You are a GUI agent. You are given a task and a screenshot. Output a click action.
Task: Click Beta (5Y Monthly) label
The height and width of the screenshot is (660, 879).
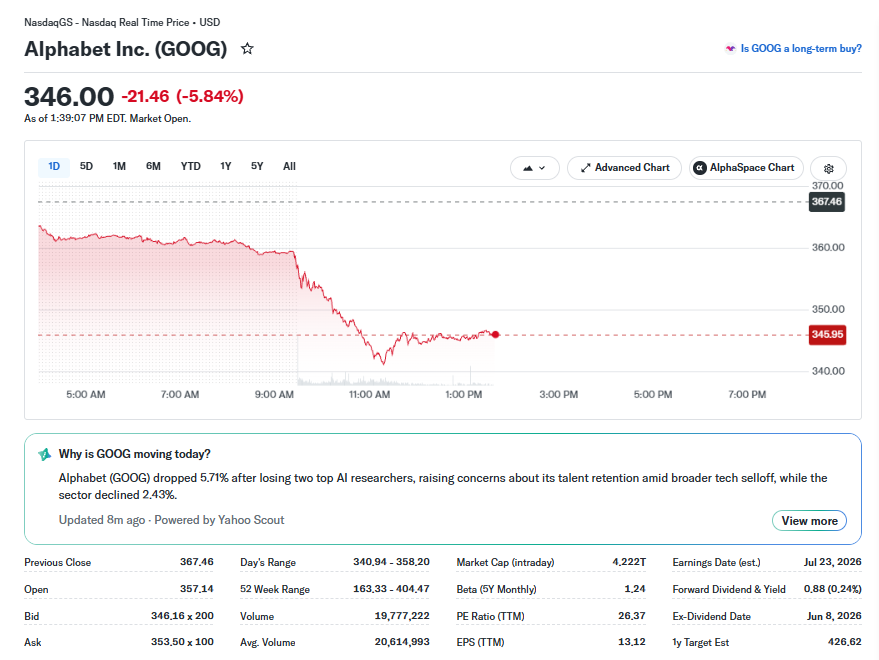point(496,589)
